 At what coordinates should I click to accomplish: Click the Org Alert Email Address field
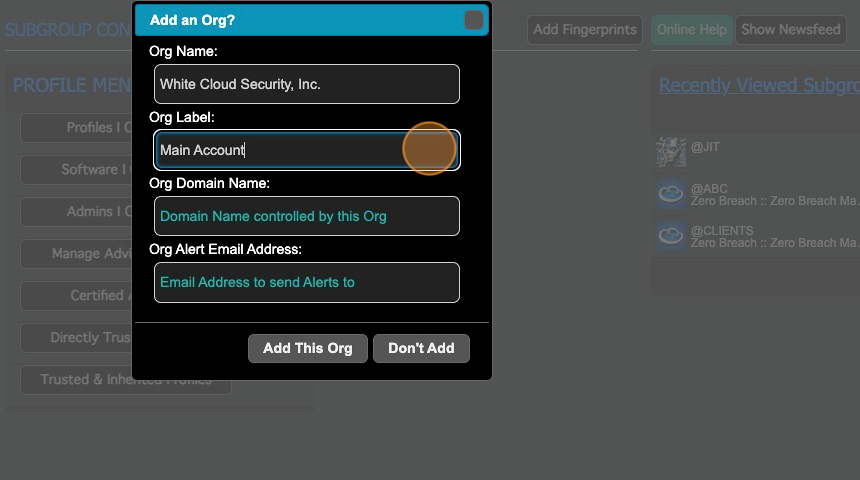pyautogui.click(x=307, y=282)
